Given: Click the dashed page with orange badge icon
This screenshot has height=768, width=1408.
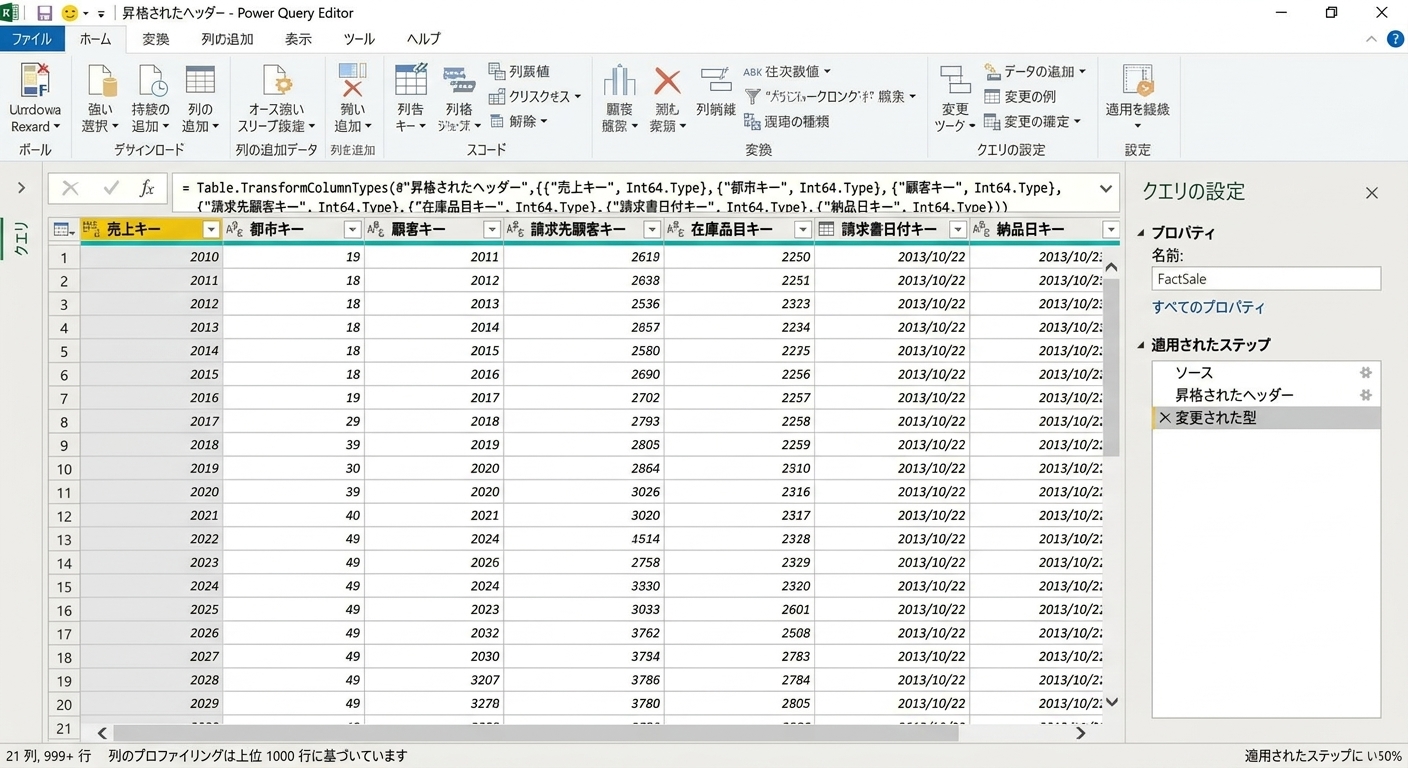Looking at the screenshot, I should point(1138,81).
